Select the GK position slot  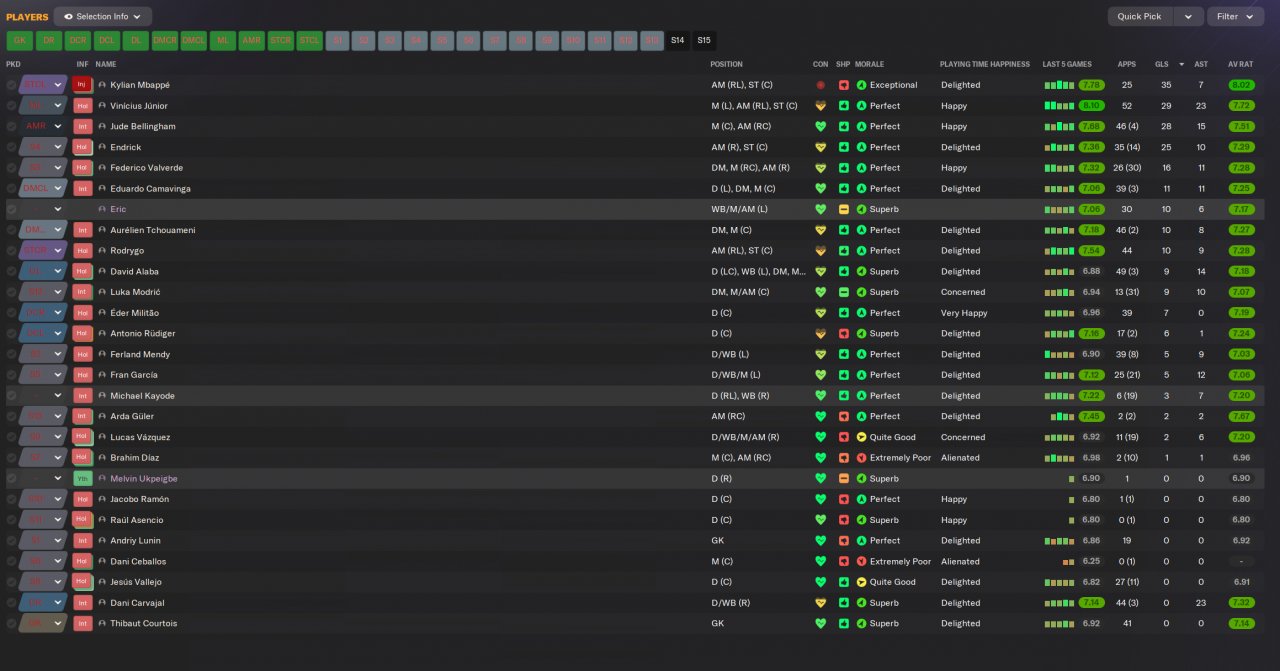pyautogui.click(x=19, y=41)
